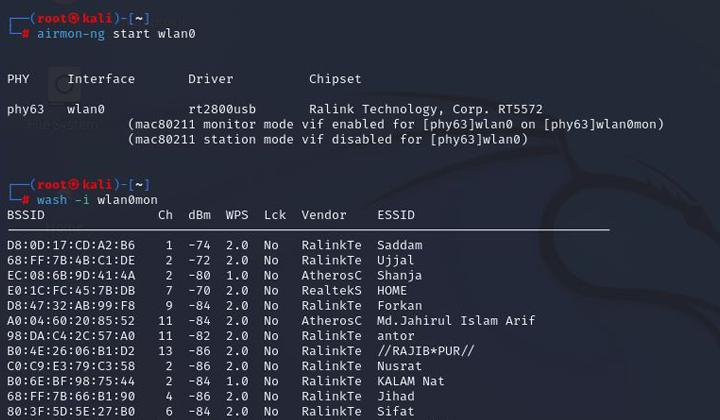Click the station mode vif disabled line

tap(327, 140)
